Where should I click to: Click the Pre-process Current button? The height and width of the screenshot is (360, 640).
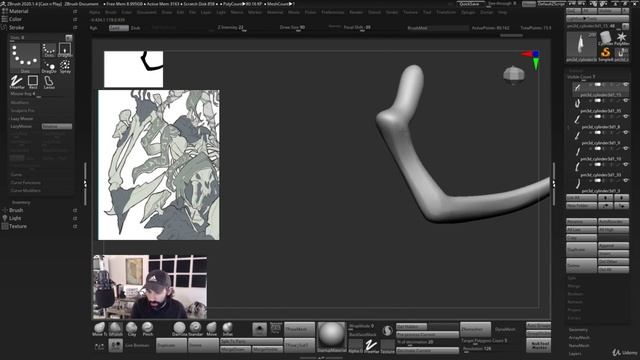[x=427, y=335]
